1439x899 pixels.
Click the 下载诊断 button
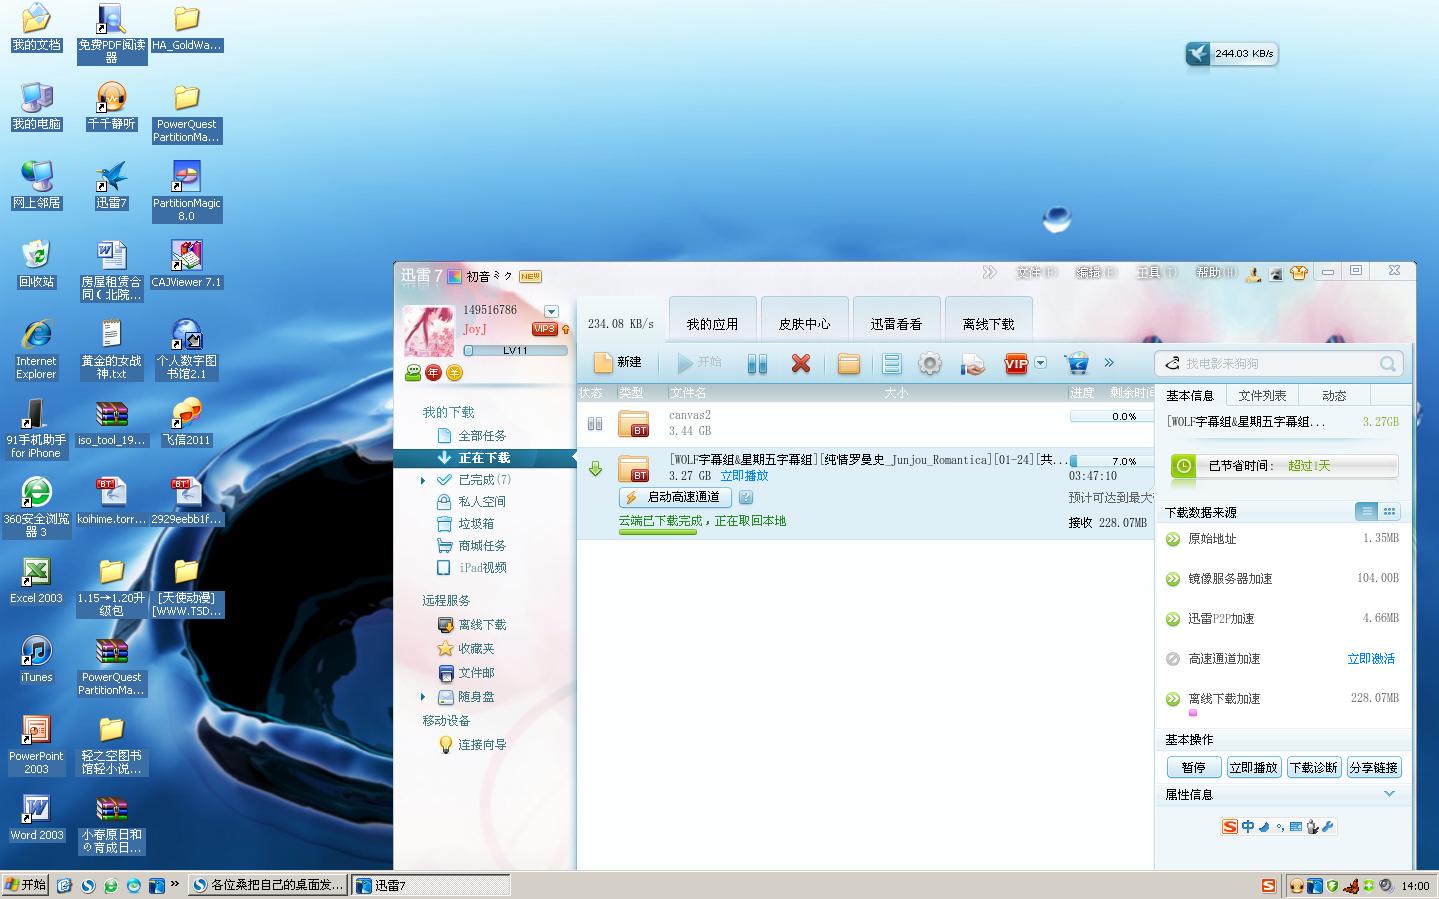pos(1314,768)
